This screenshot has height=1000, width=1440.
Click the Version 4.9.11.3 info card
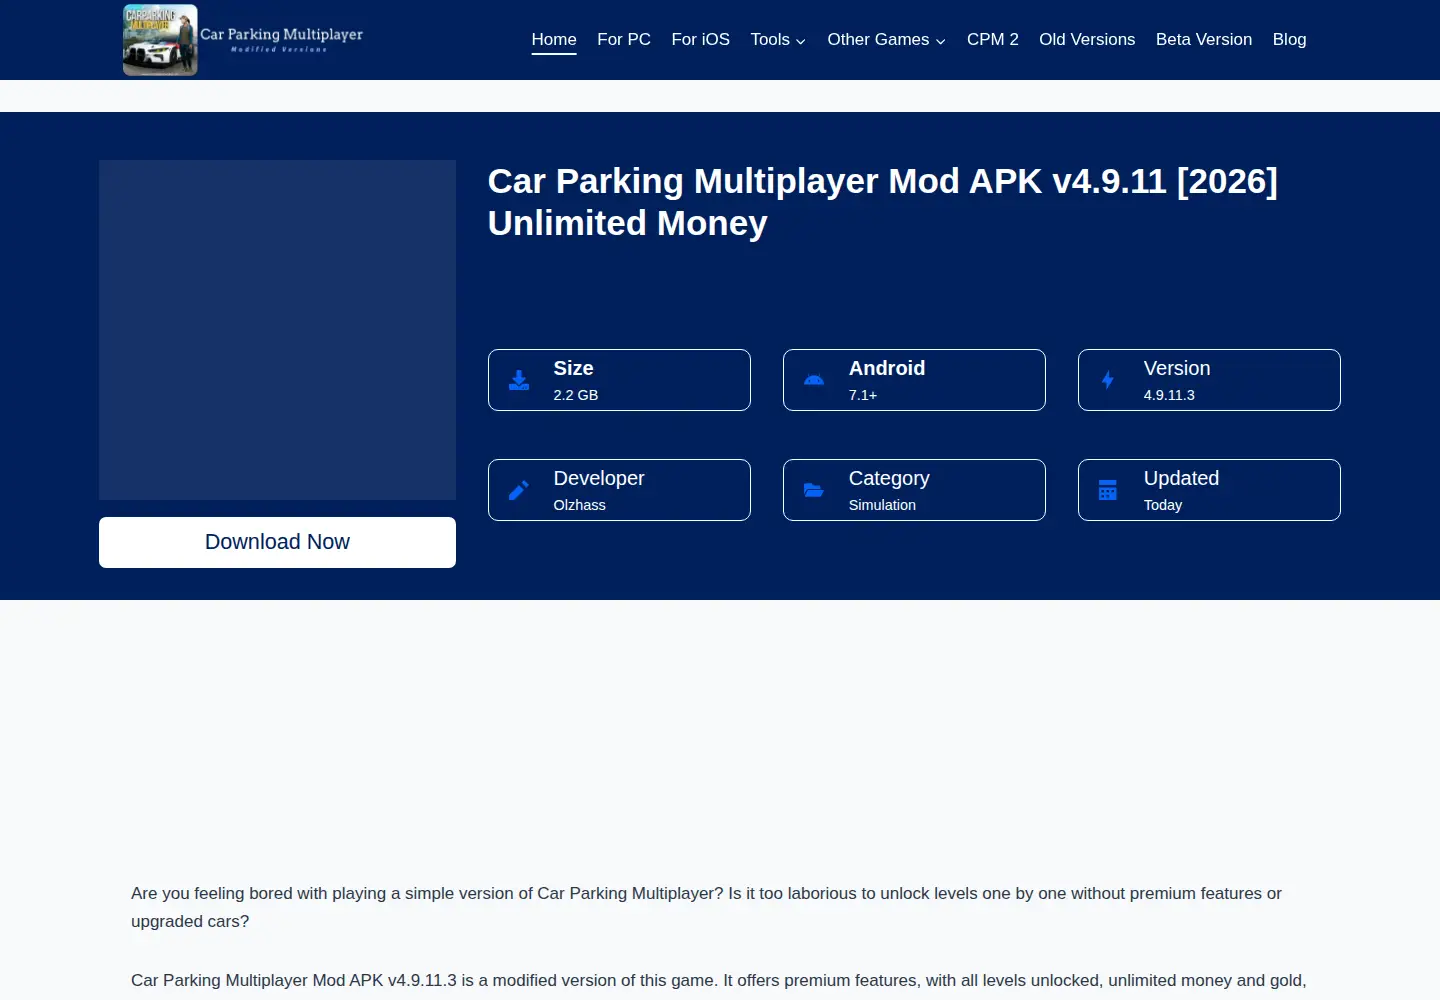[1209, 380]
